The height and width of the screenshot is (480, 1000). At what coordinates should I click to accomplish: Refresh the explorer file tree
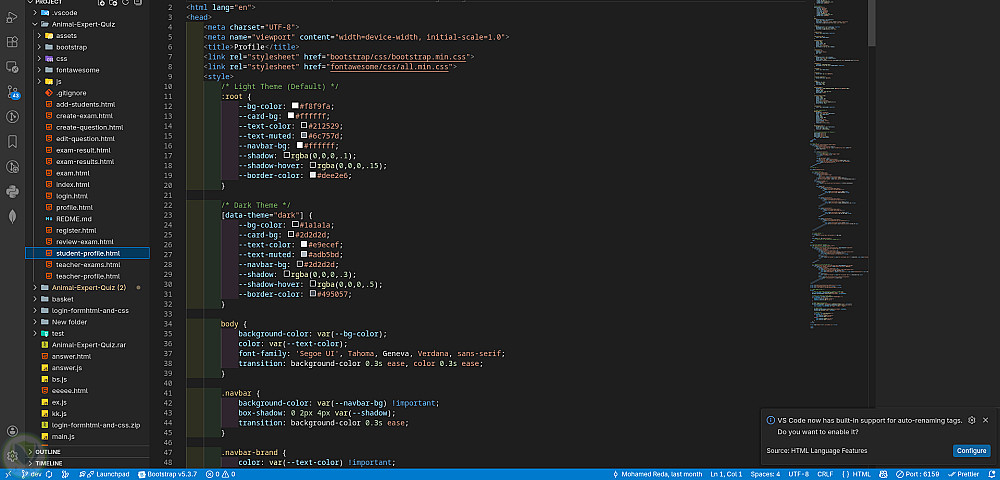click(125, 3)
